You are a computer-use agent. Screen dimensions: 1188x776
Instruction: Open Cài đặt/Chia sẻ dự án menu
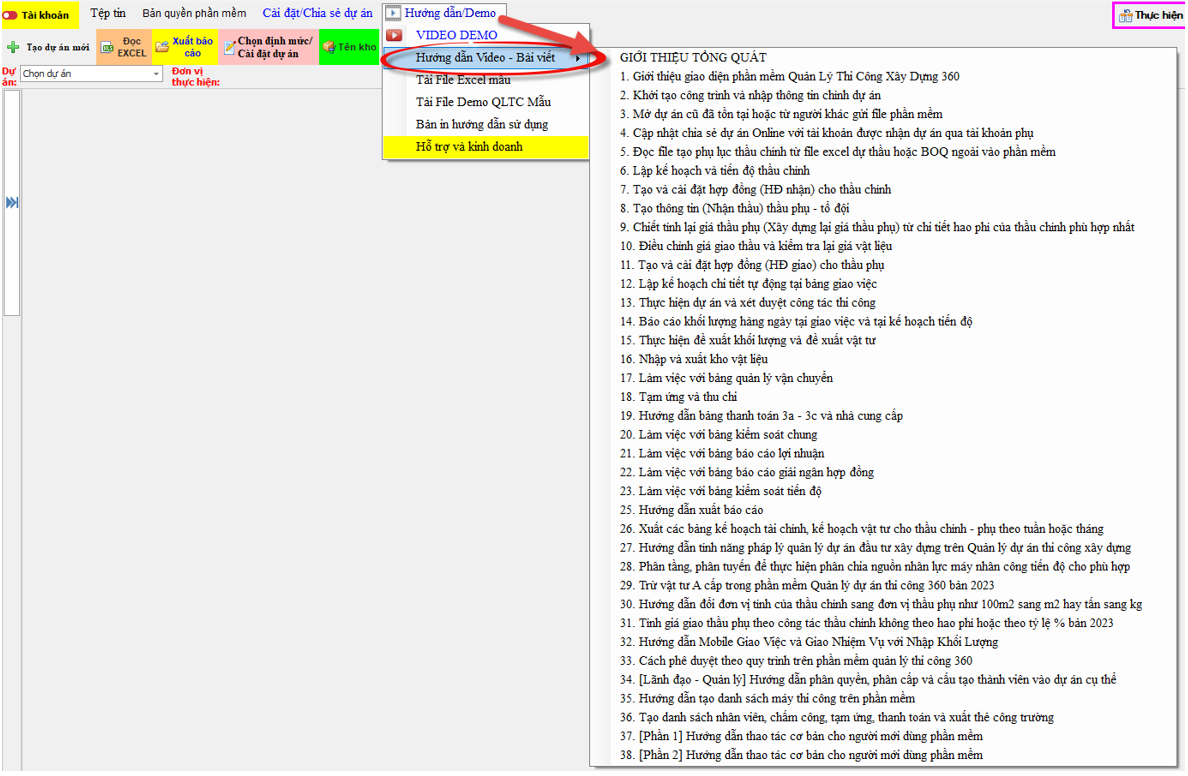pyautogui.click(x=317, y=13)
